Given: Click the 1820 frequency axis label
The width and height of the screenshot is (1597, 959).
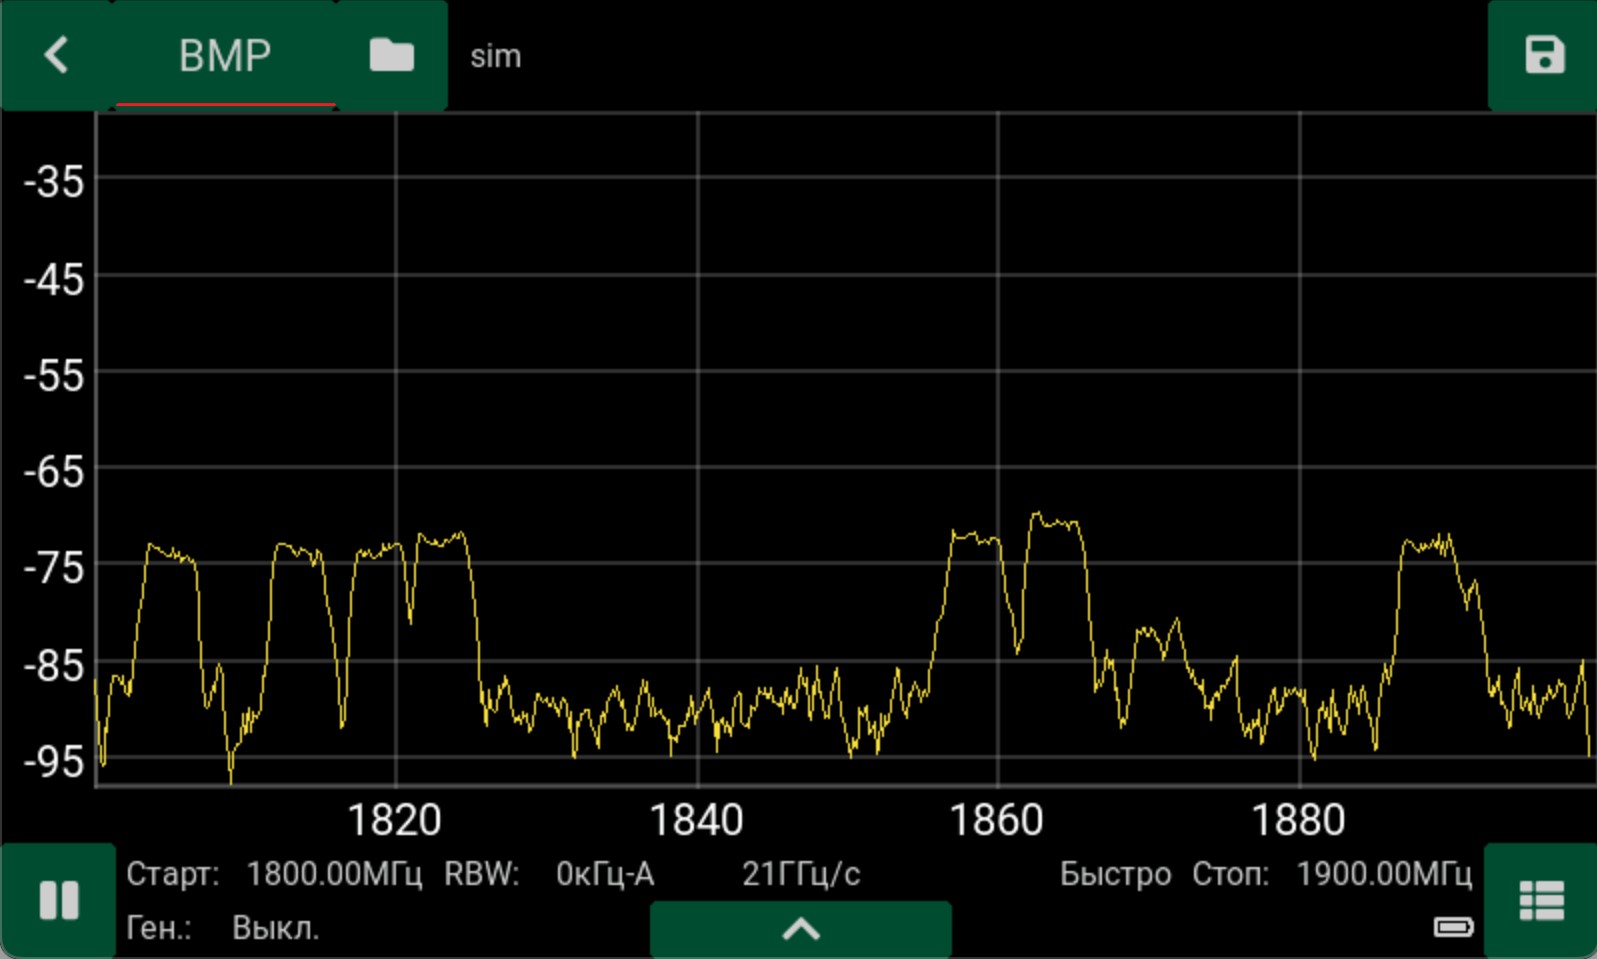Looking at the screenshot, I should [x=394, y=820].
